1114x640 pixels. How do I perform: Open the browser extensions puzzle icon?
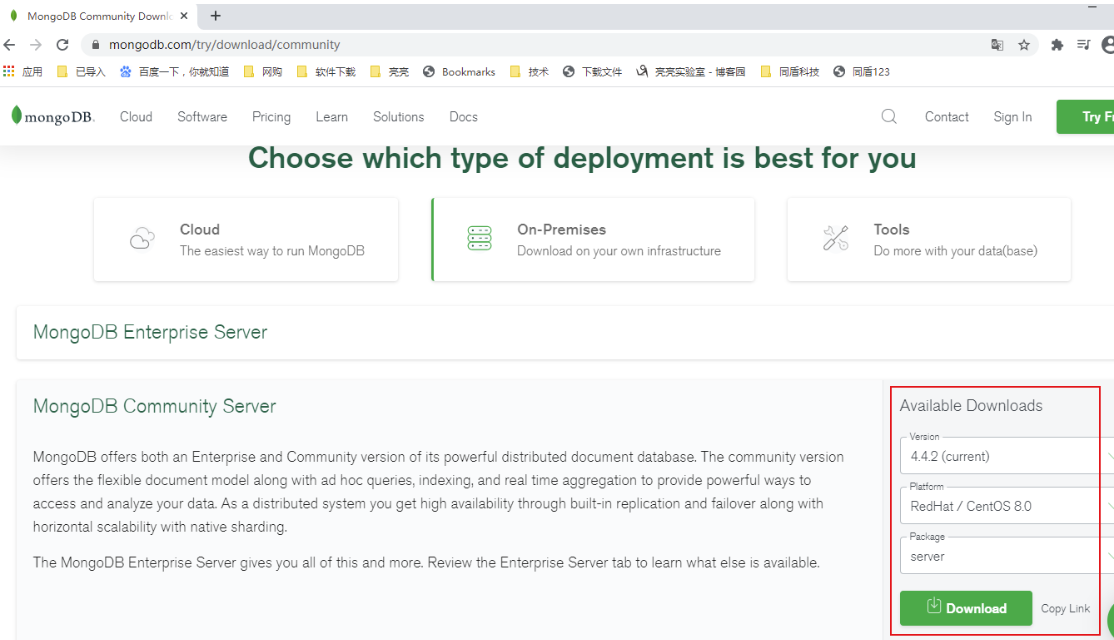pyautogui.click(x=1057, y=45)
